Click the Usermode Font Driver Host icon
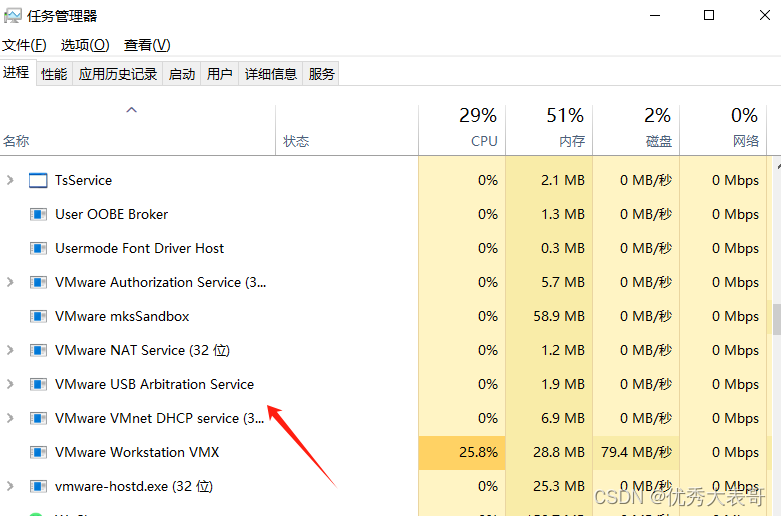 pos(38,248)
